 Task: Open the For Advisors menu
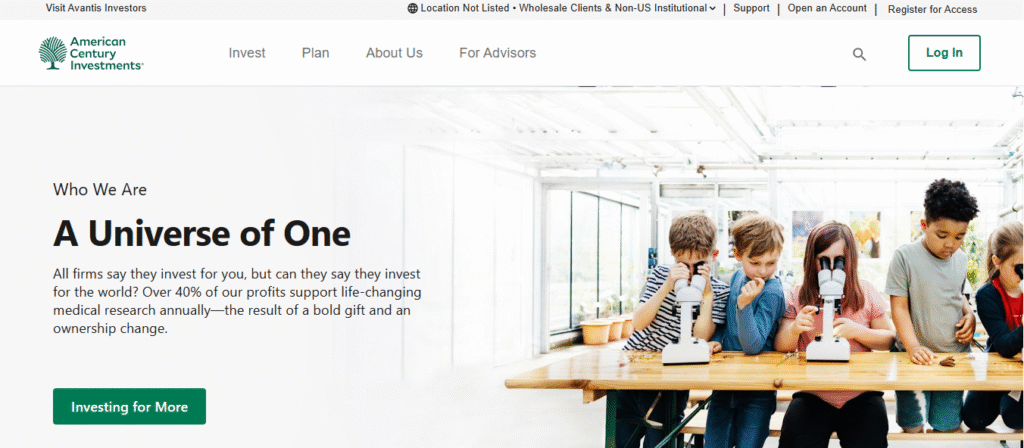coord(498,53)
